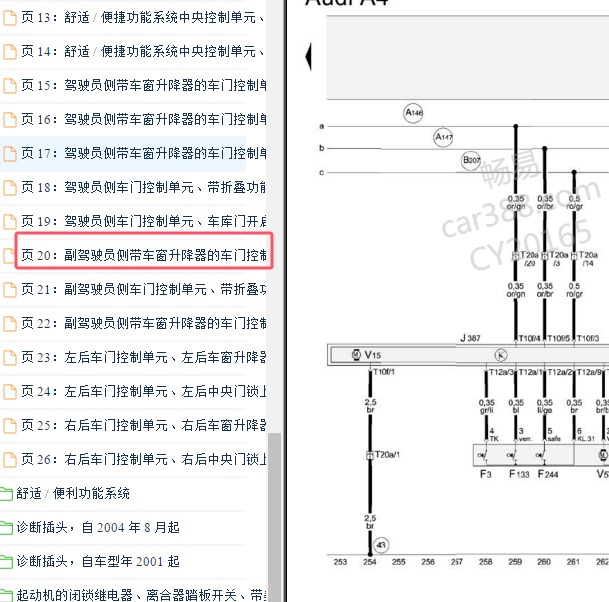Viewport: 609px width, 602px height.
Task: Click the K symbol in J387 unit
Action: tap(501, 355)
